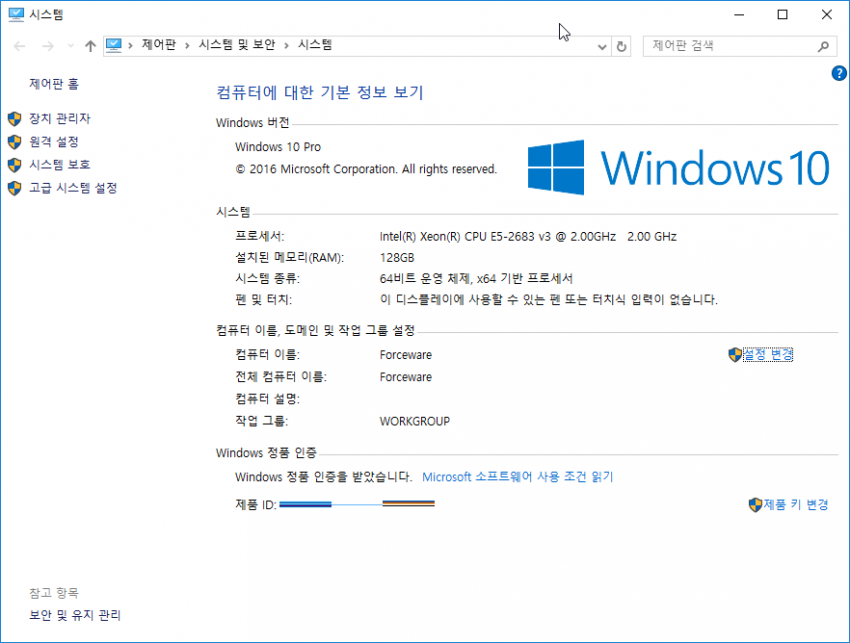Open the recent locations dropdown arrow
Image resolution: width=850 pixels, height=643 pixels.
click(70, 46)
